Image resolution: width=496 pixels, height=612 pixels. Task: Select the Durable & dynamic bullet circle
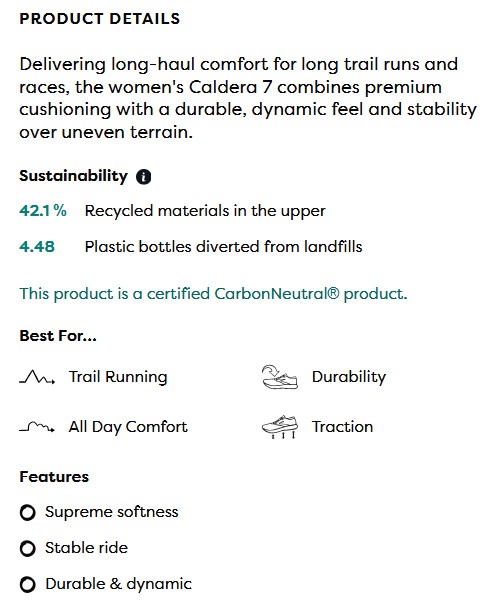pos(27,585)
